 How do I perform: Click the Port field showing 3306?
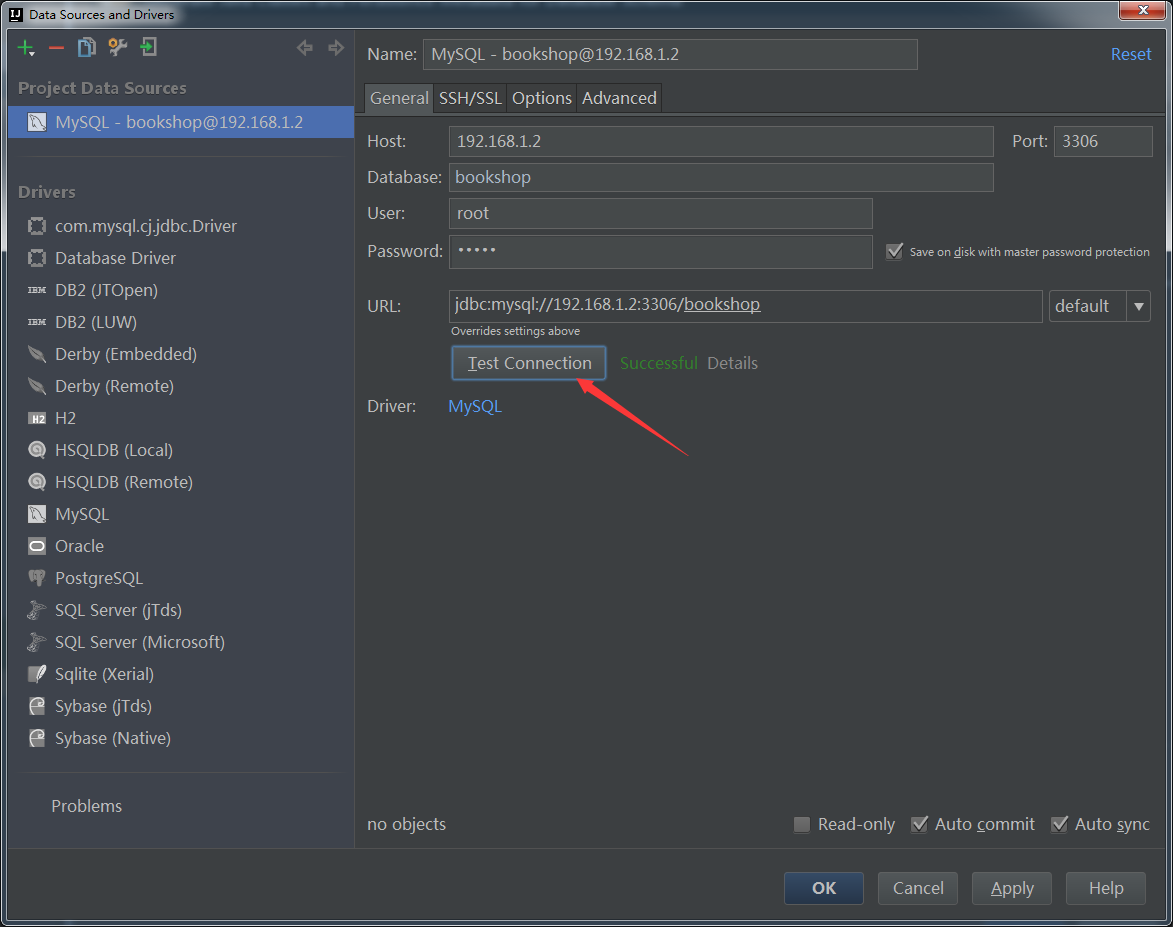[x=1103, y=141]
